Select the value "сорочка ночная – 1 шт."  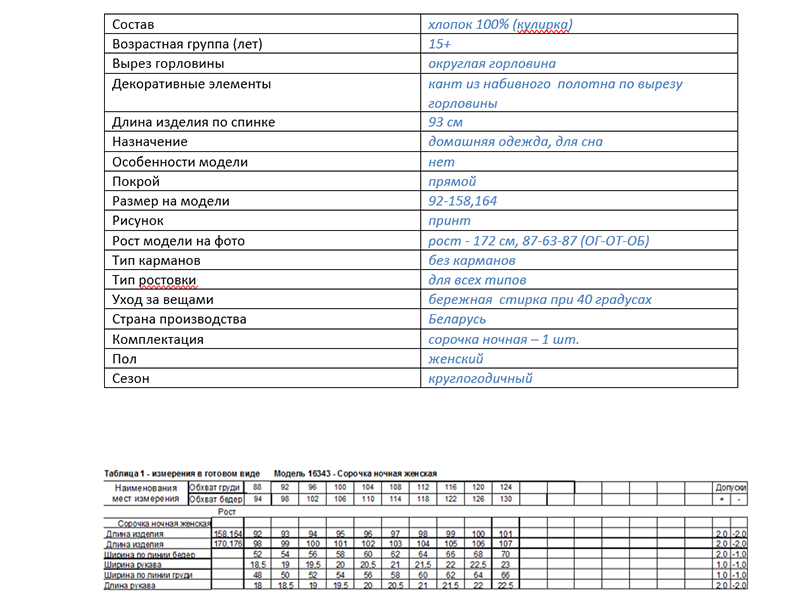504,339
